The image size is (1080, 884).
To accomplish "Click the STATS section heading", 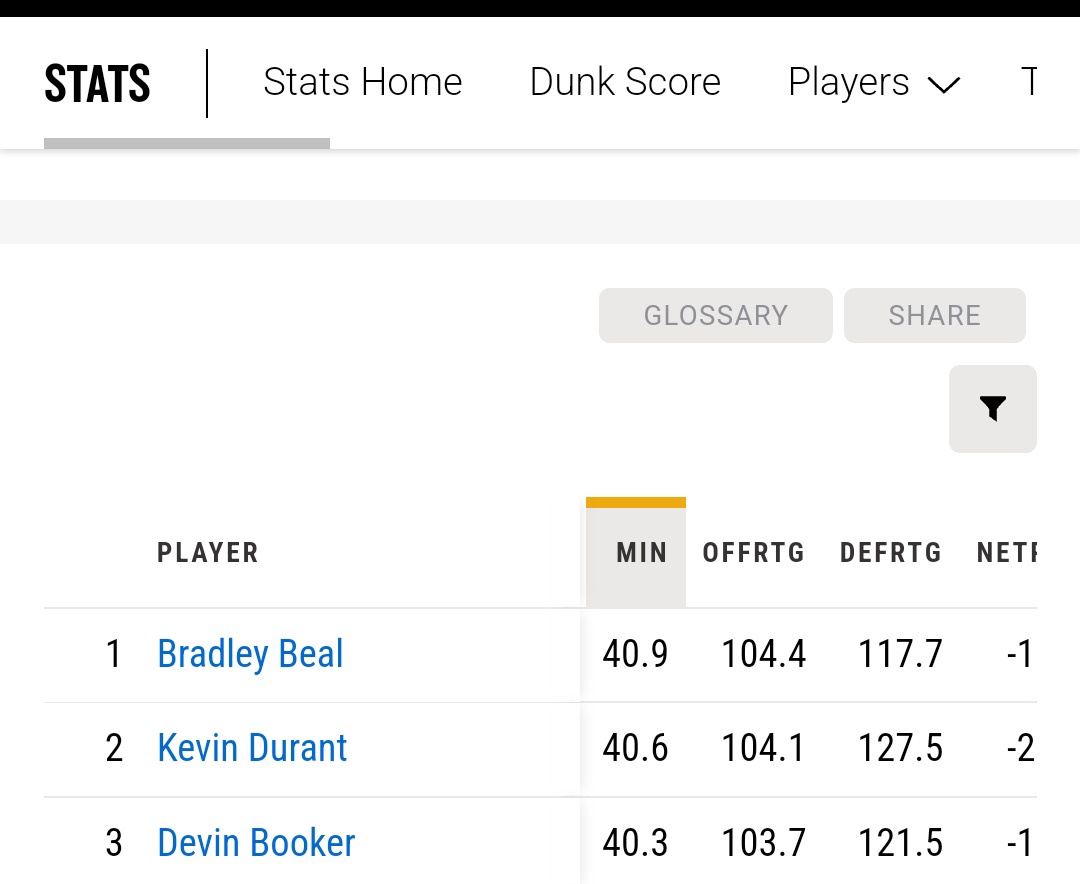I will pos(97,84).
